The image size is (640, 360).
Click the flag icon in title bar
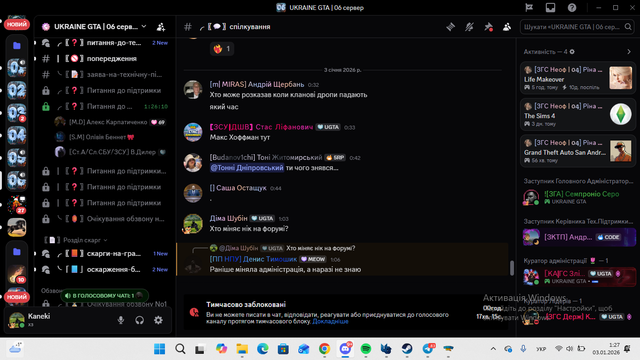529,7
